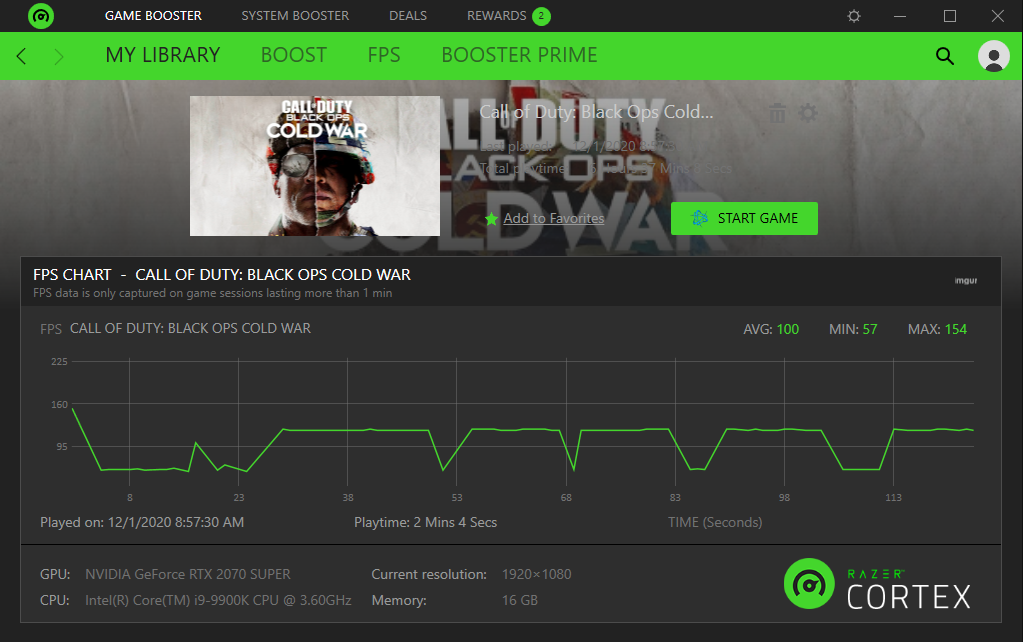Click the 'AVG: 100' value

point(771,329)
